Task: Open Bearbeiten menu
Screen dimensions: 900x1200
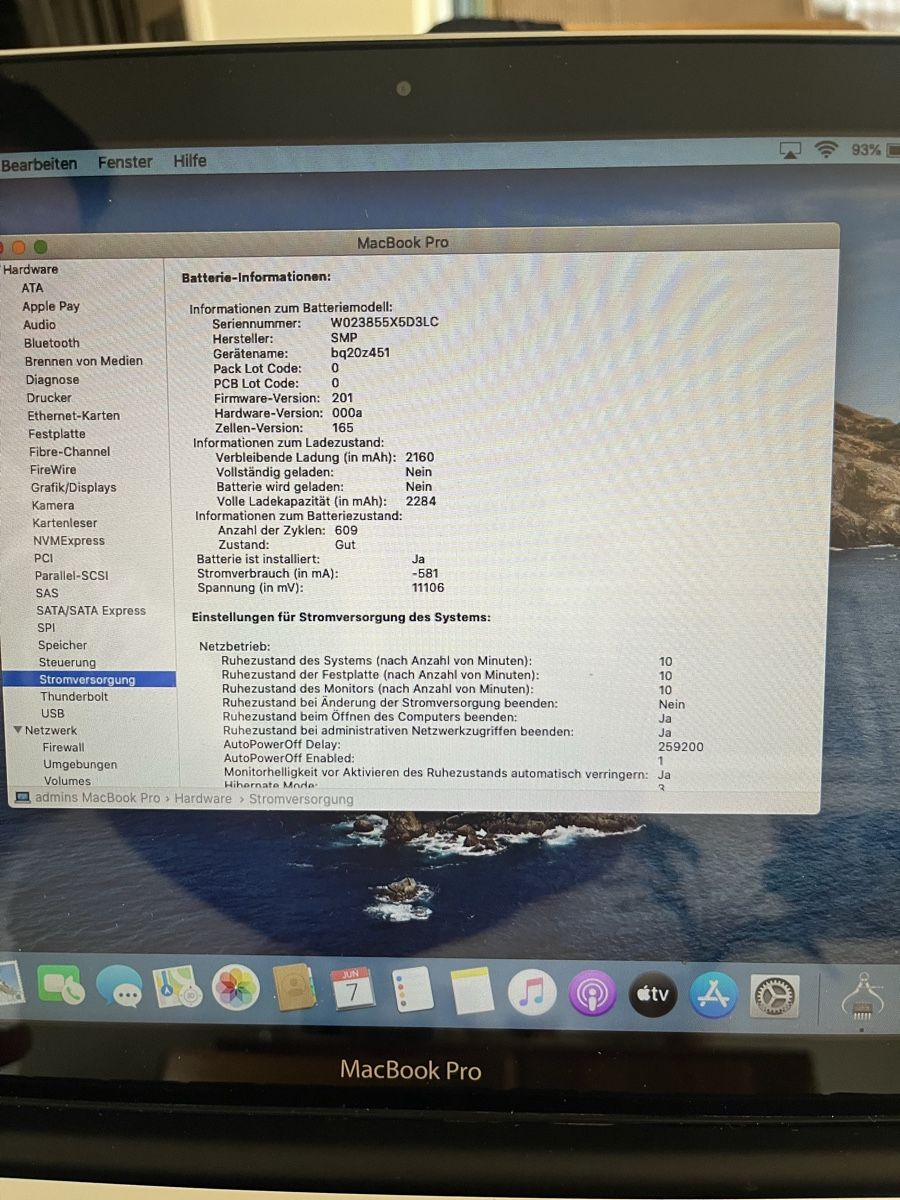Action: click(39, 164)
